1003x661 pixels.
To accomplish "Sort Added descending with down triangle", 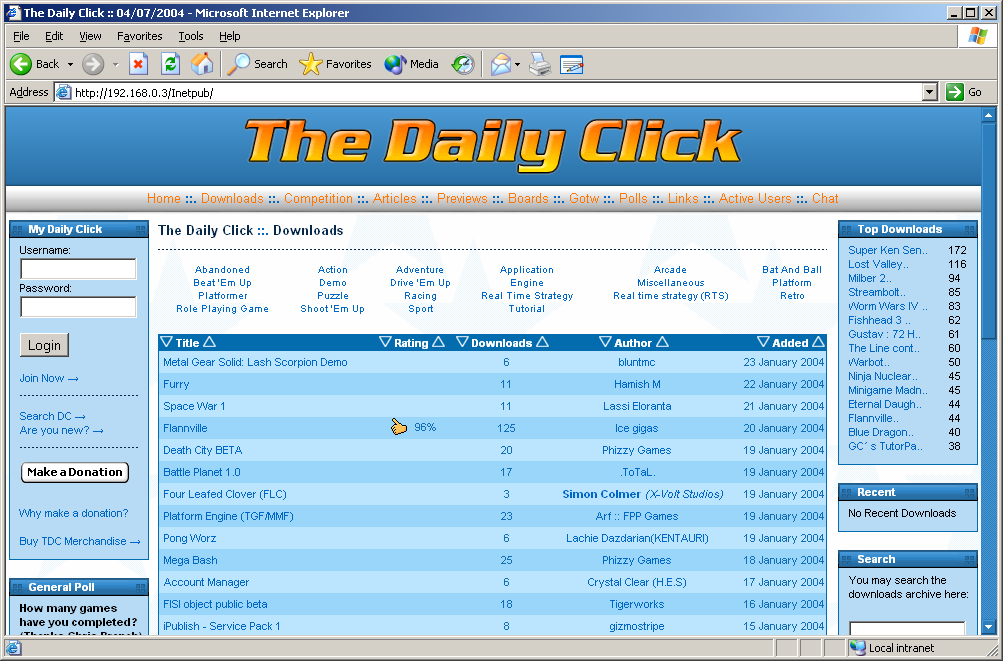I will click(763, 342).
